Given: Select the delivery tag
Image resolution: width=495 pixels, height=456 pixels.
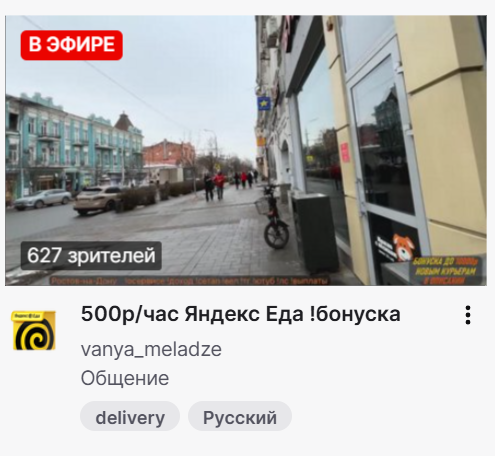Looking at the screenshot, I should tap(130, 417).
